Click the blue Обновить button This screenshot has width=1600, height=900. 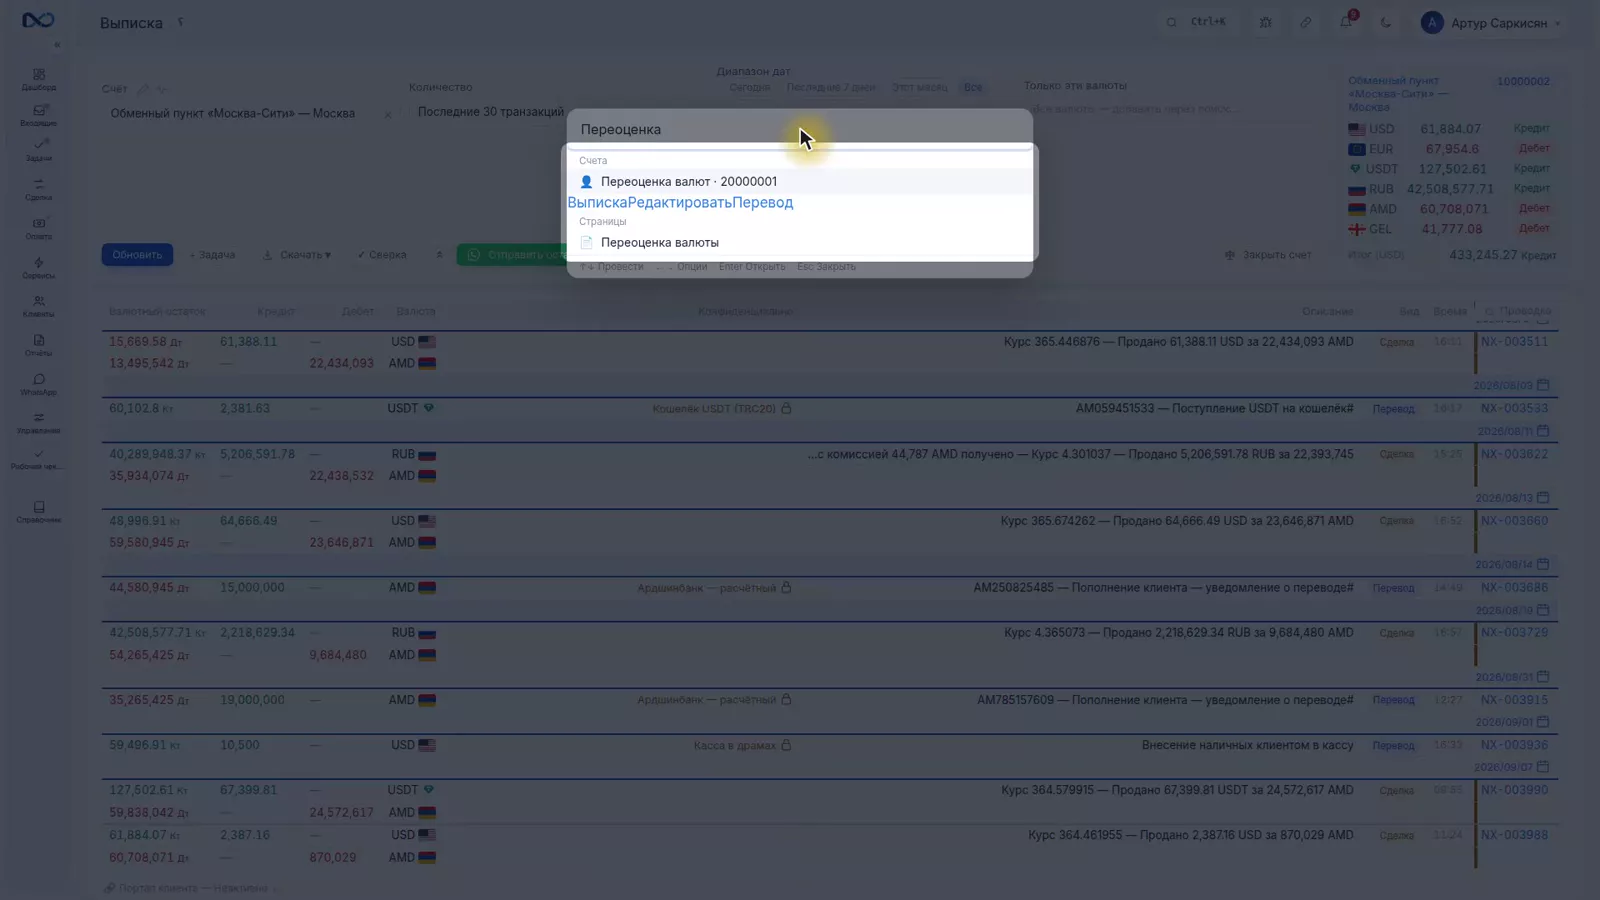coord(137,255)
